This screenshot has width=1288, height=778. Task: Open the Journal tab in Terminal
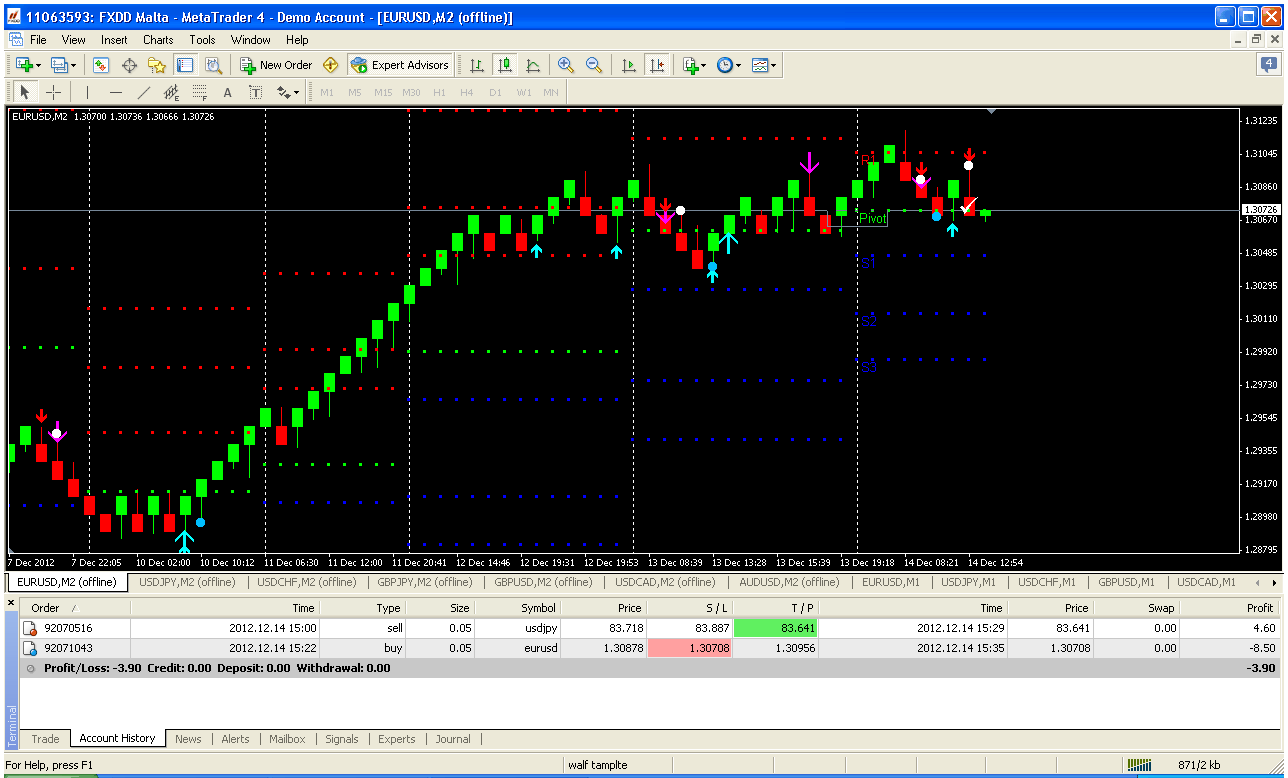(x=453, y=739)
